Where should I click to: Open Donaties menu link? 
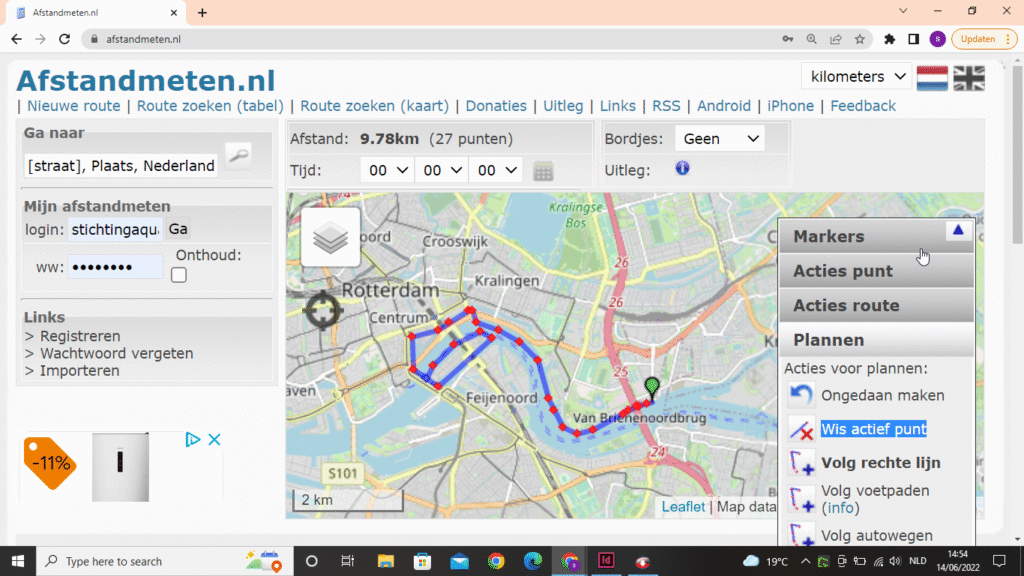(496, 106)
